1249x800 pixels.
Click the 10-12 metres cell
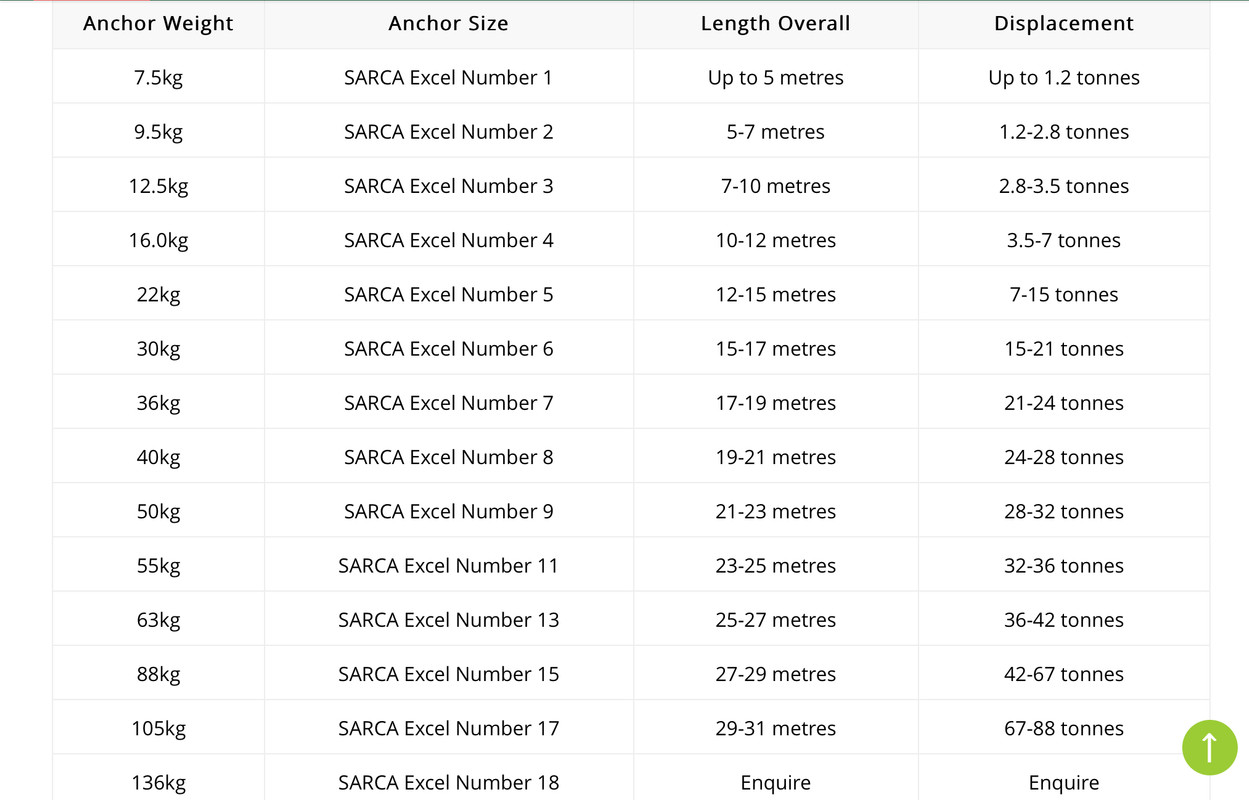point(776,239)
